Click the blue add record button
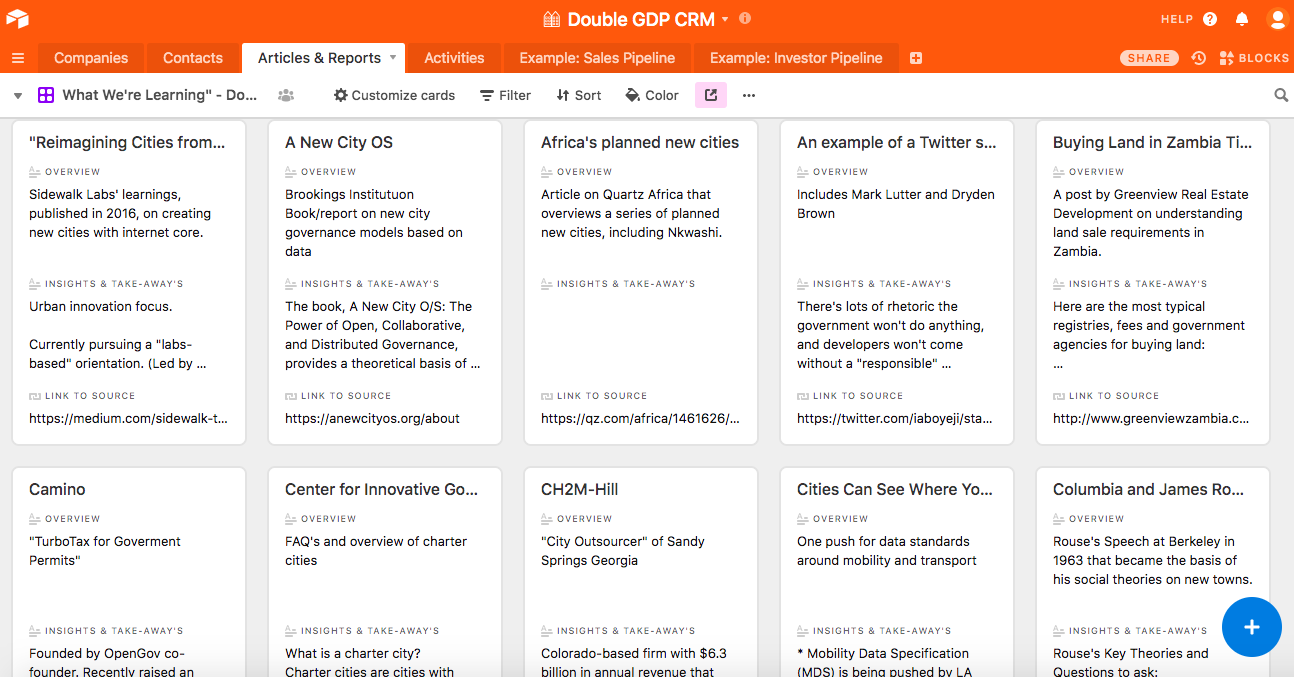The width and height of the screenshot is (1294, 677). coord(1251,627)
